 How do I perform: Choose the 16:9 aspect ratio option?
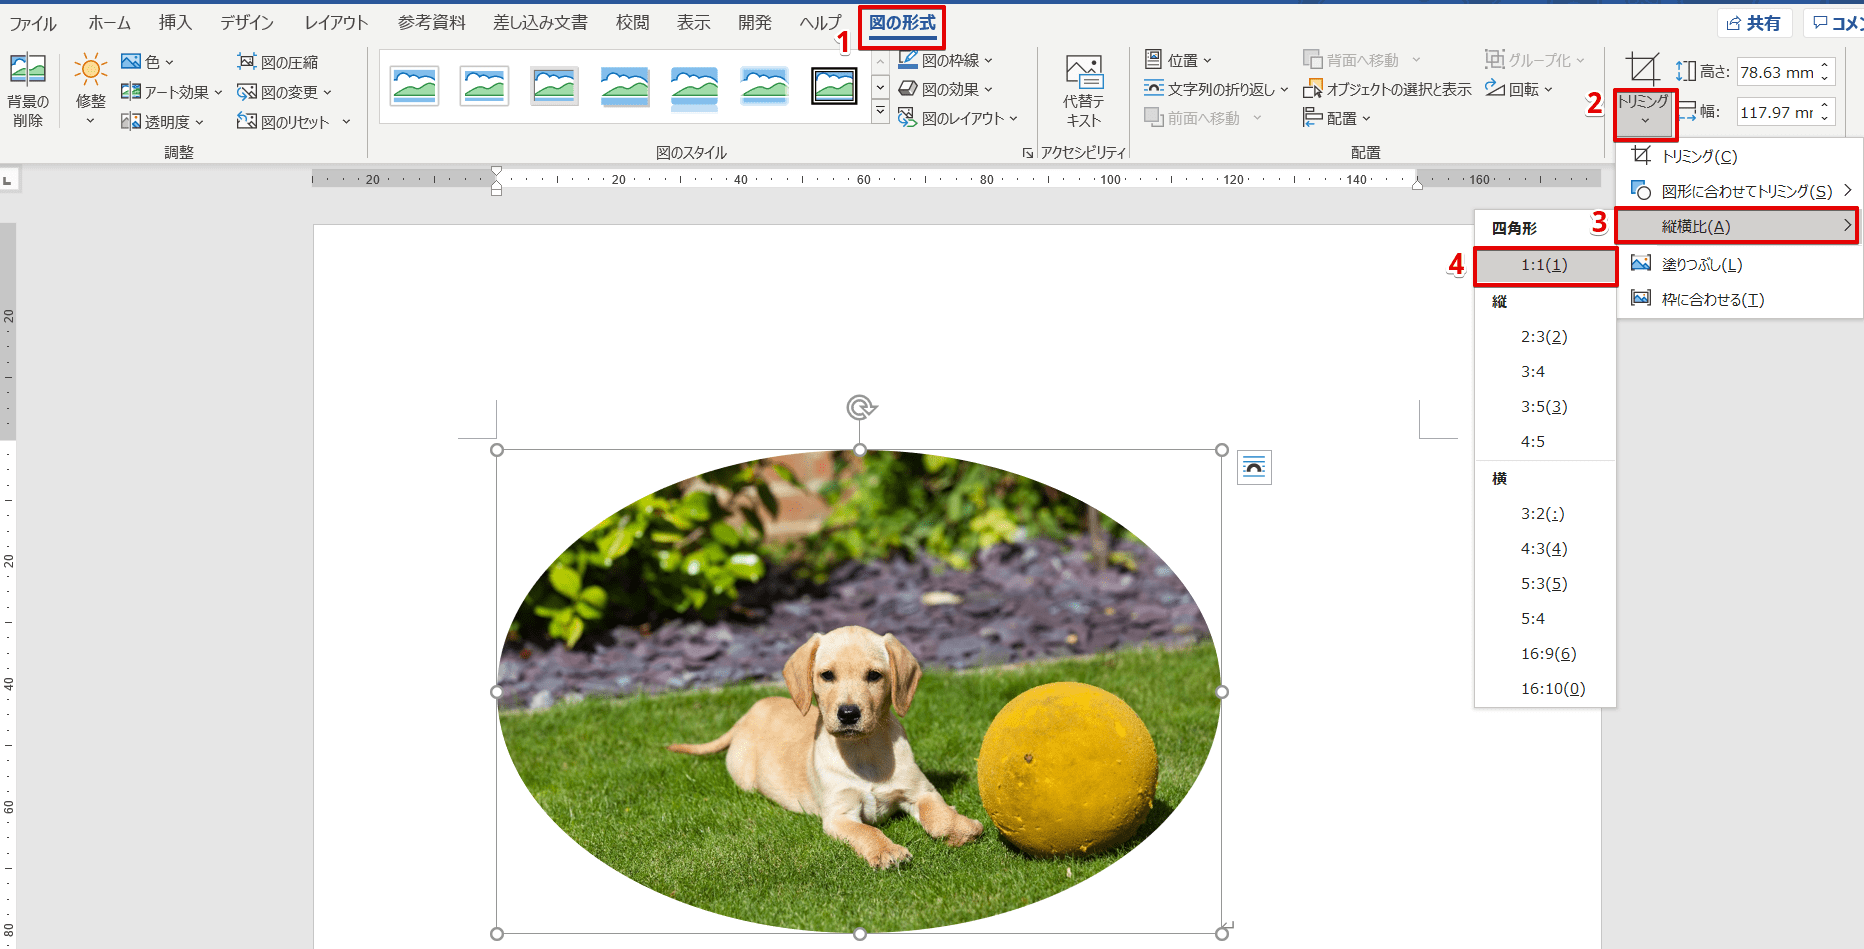tap(1547, 653)
